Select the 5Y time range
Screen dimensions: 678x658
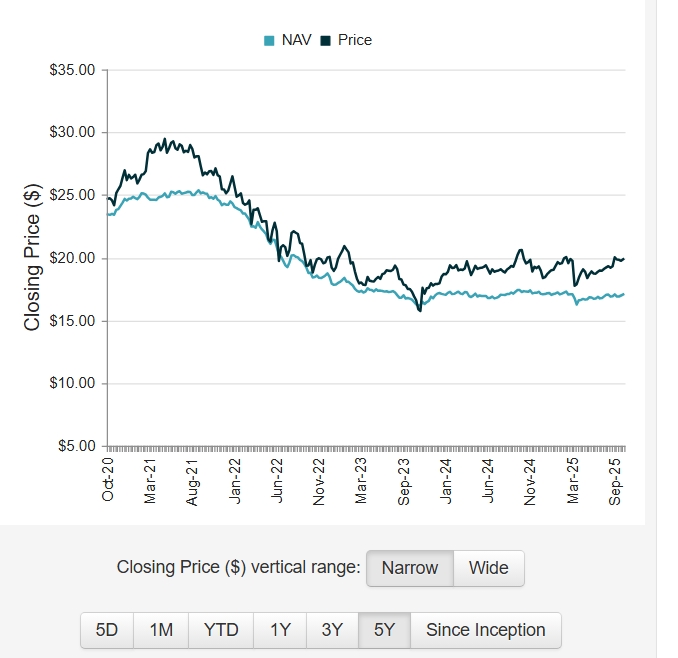click(x=384, y=630)
